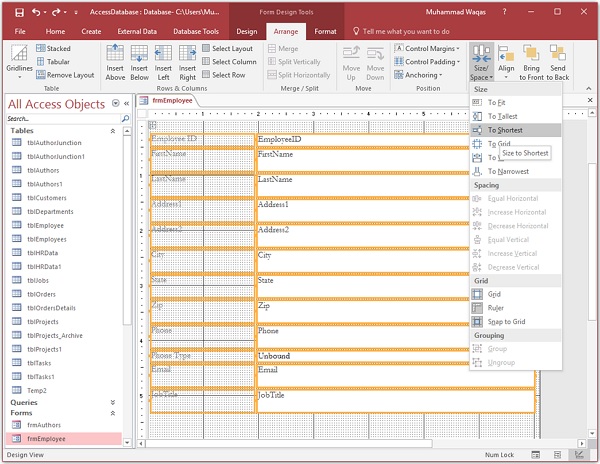Click the Bring to Front icon

coord(532,57)
